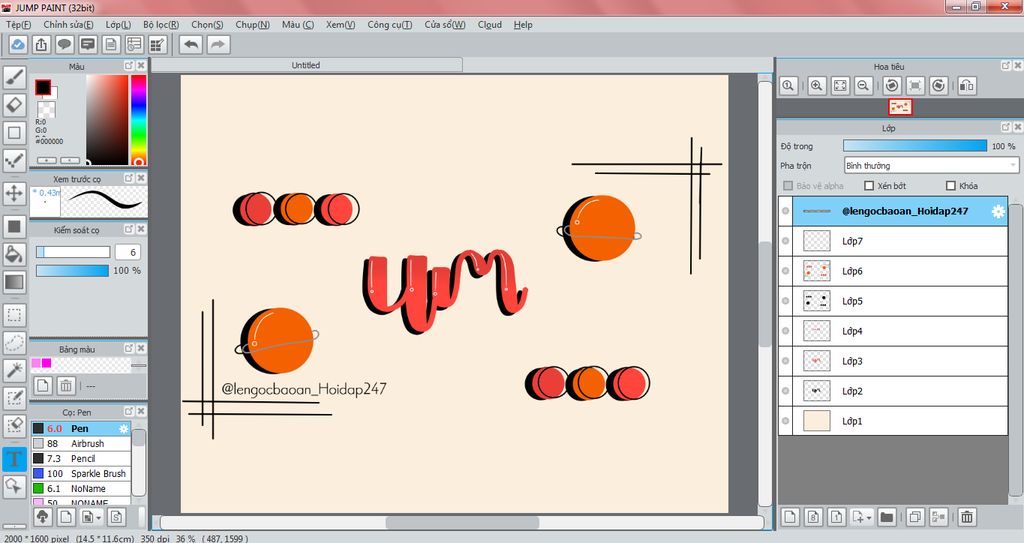Click the speech bubble icon in toolbar
Image resolution: width=1024 pixels, height=543 pixels.
point(64,44)
